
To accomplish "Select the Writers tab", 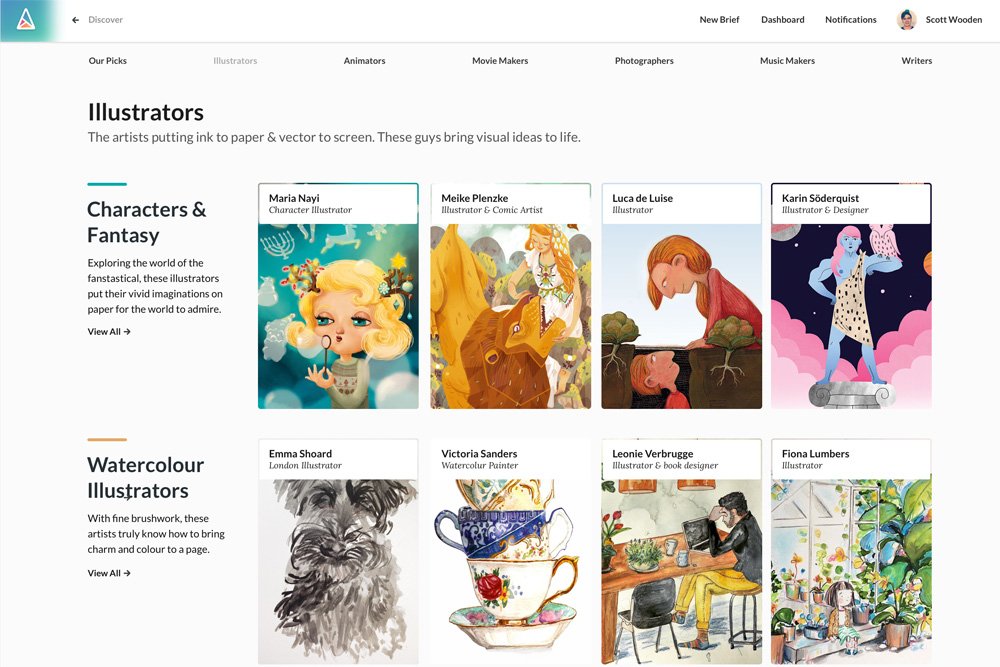I will [x=916, y=61].
